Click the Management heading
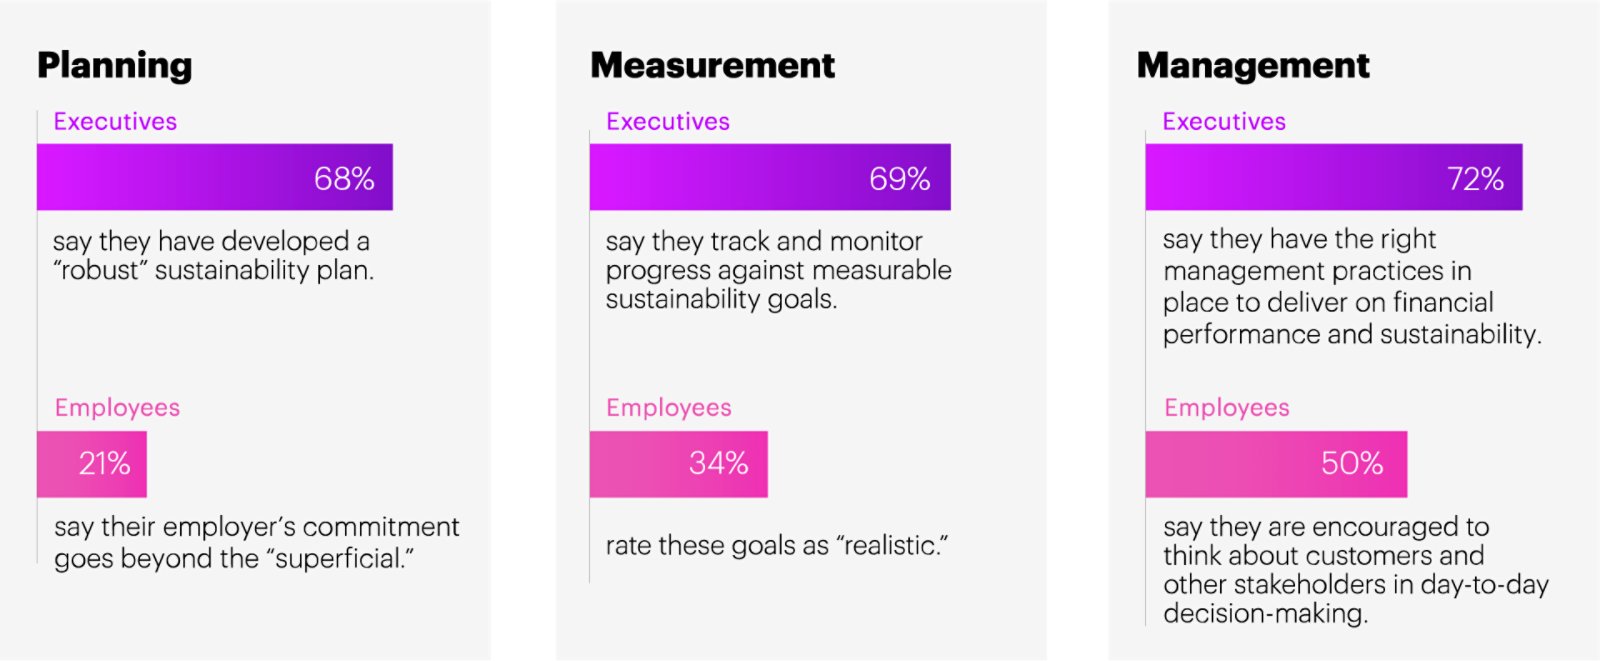 [1253, 66]
